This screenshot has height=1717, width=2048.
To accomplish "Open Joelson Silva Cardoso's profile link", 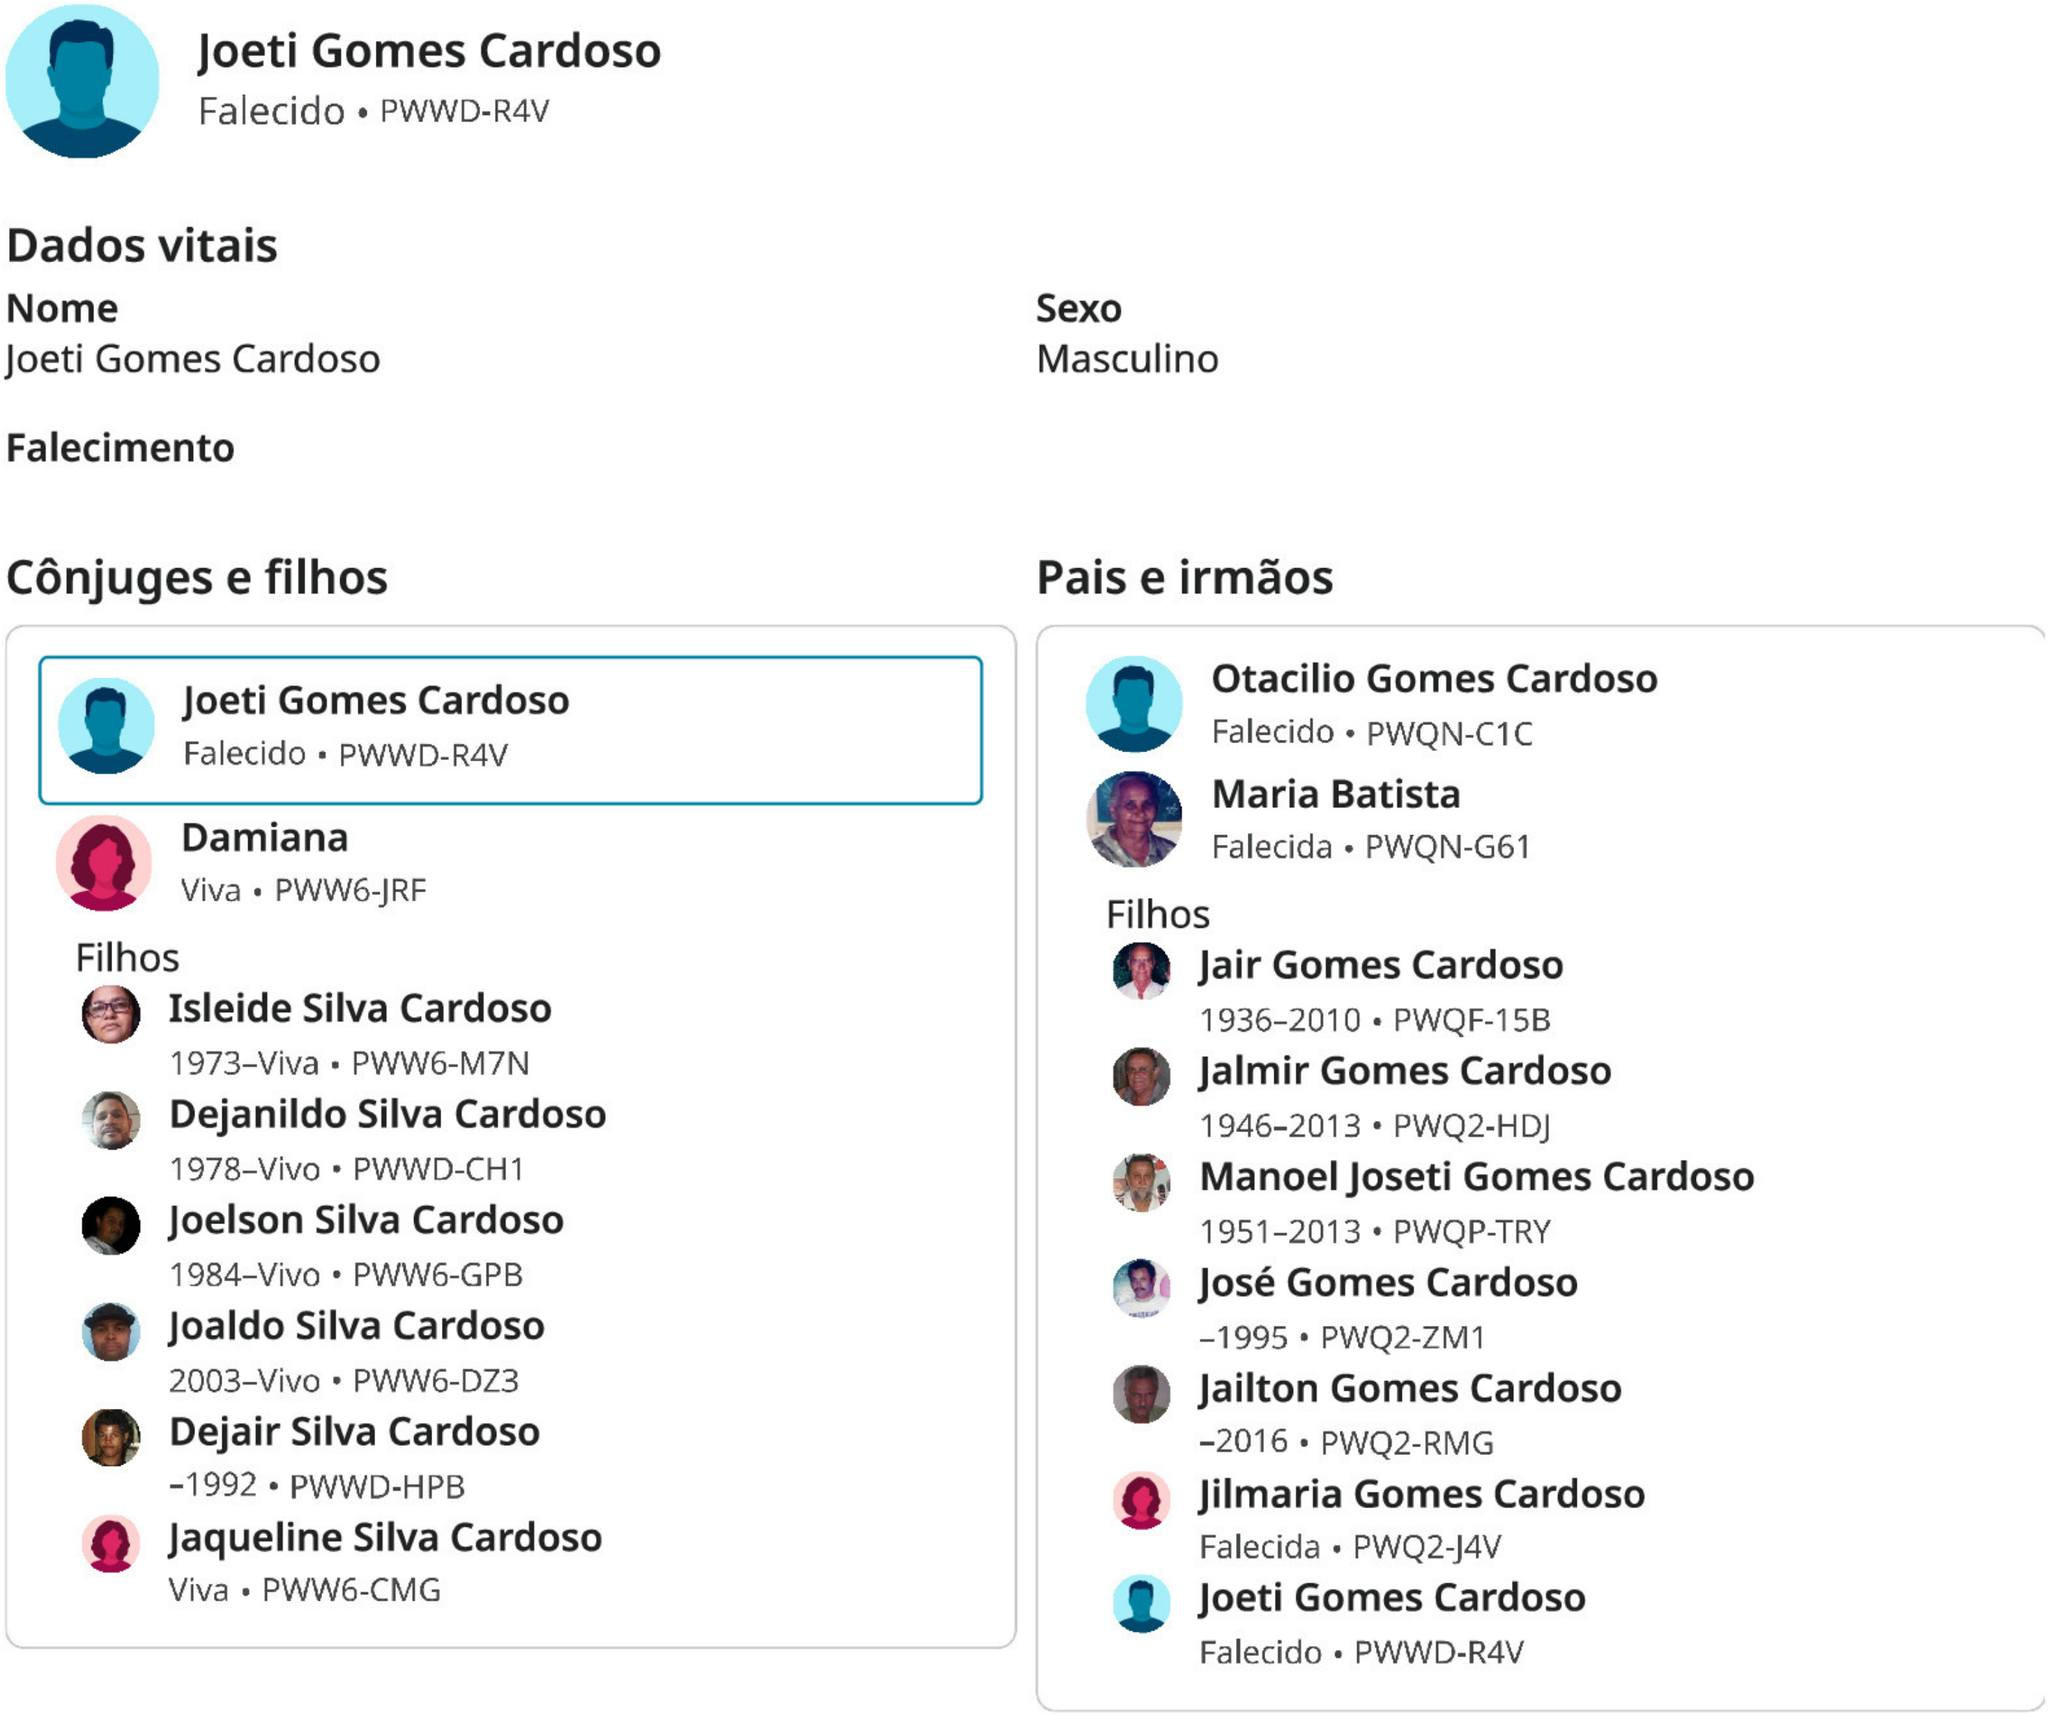I will 366,1220.
